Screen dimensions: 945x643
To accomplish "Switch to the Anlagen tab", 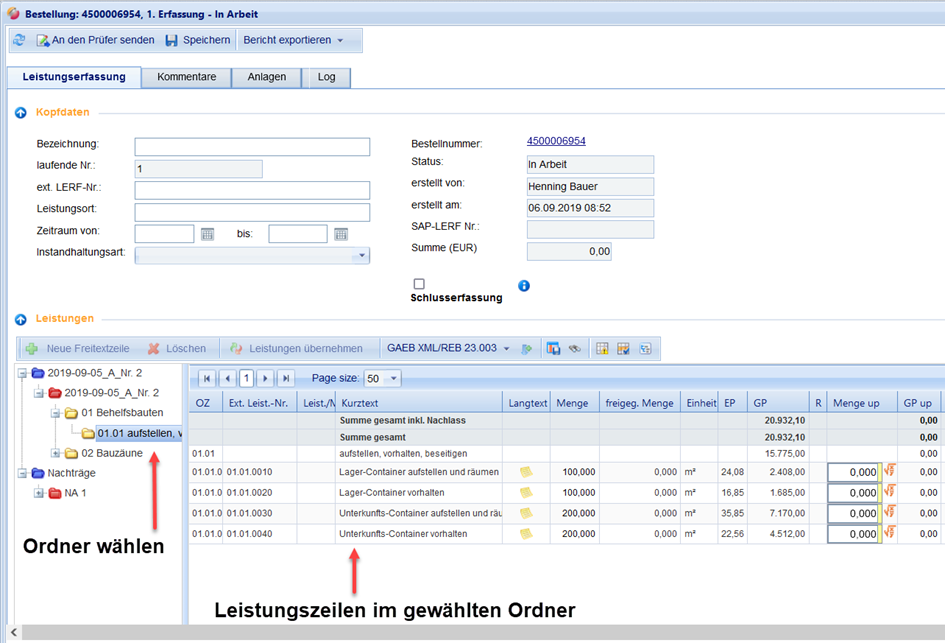I will [267, 77].
